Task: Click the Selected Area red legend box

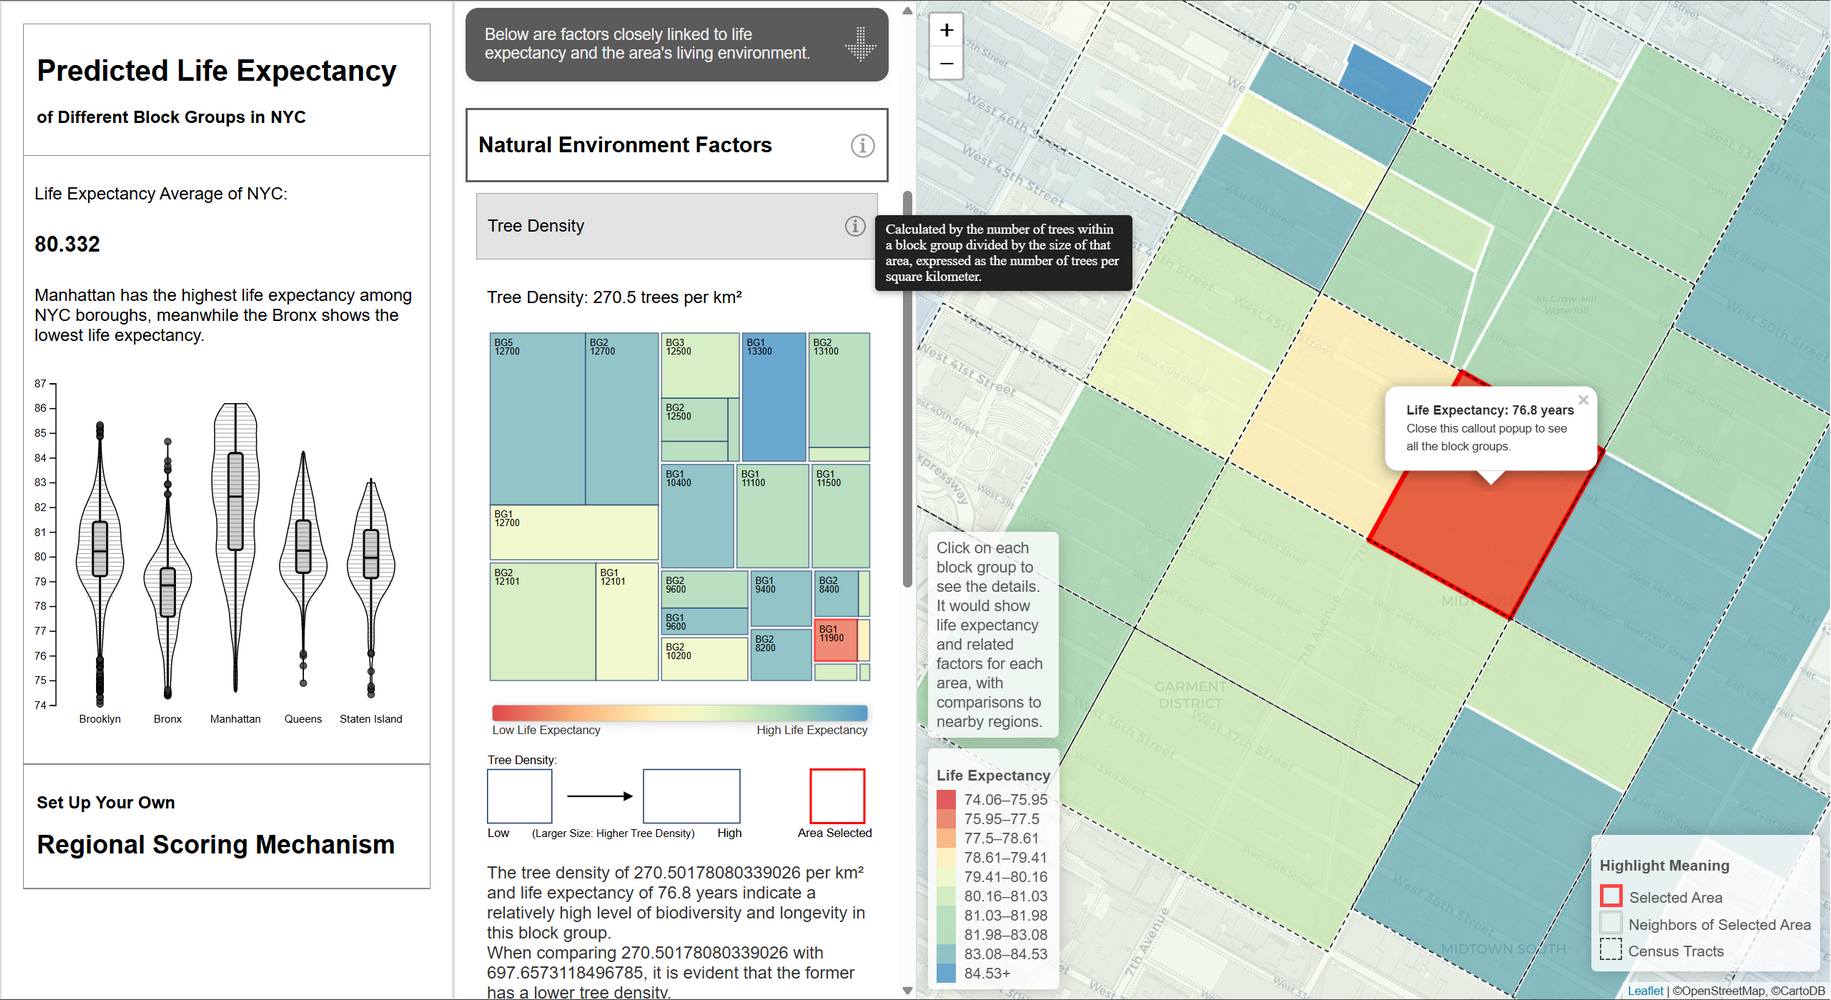Action: (1611, 896)
